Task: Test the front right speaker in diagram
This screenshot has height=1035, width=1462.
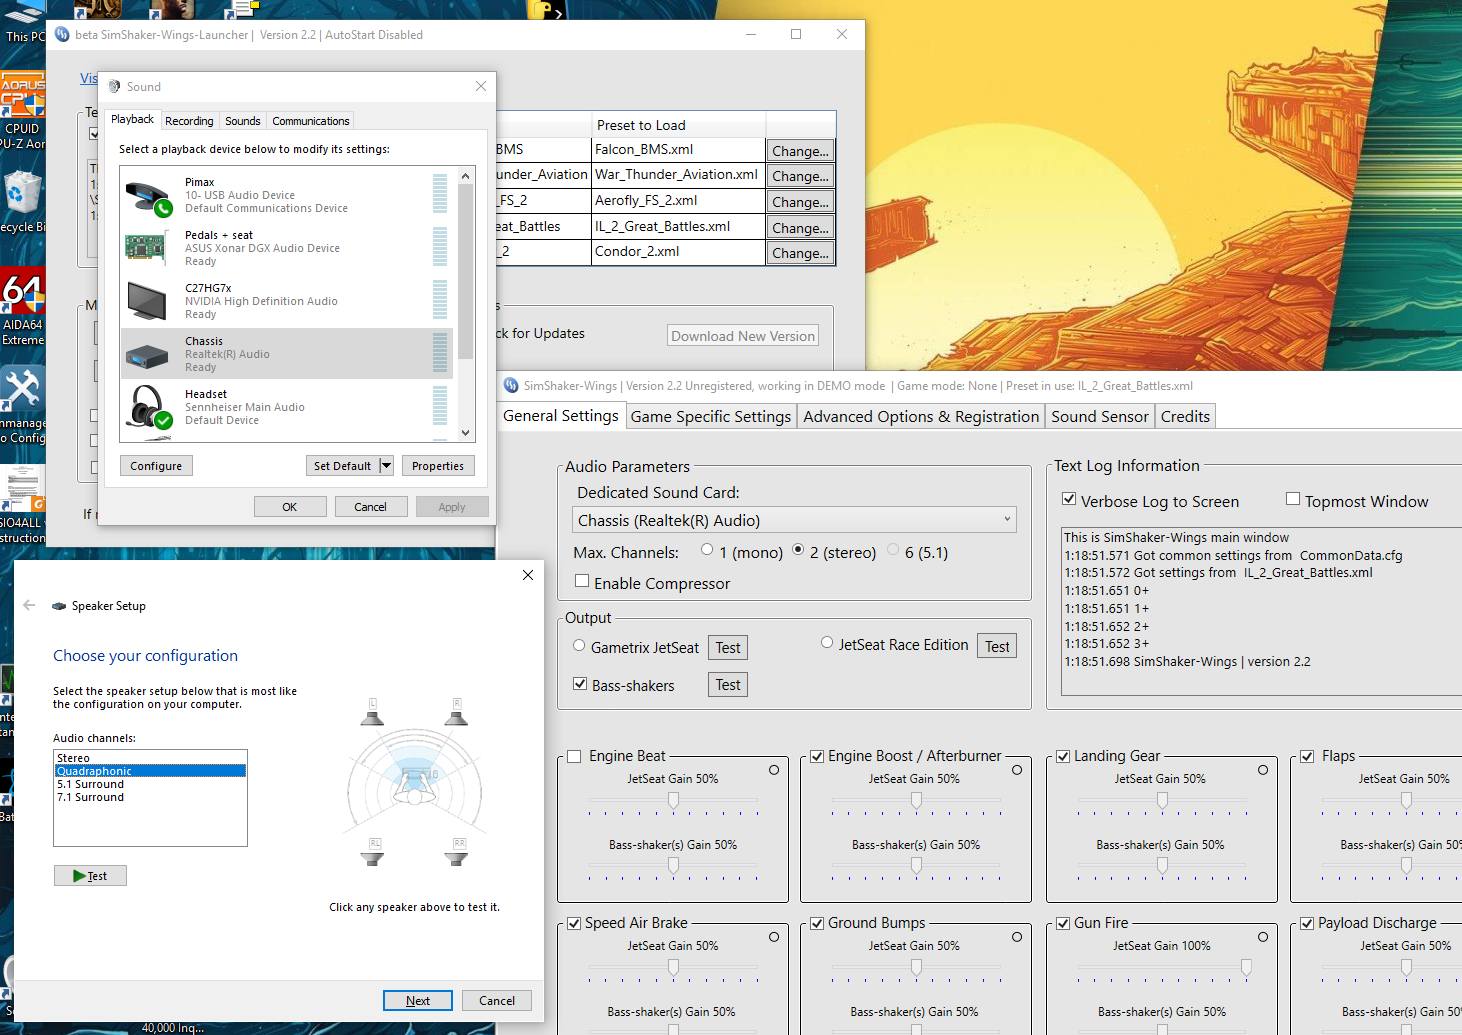Action: pos(456,712)
